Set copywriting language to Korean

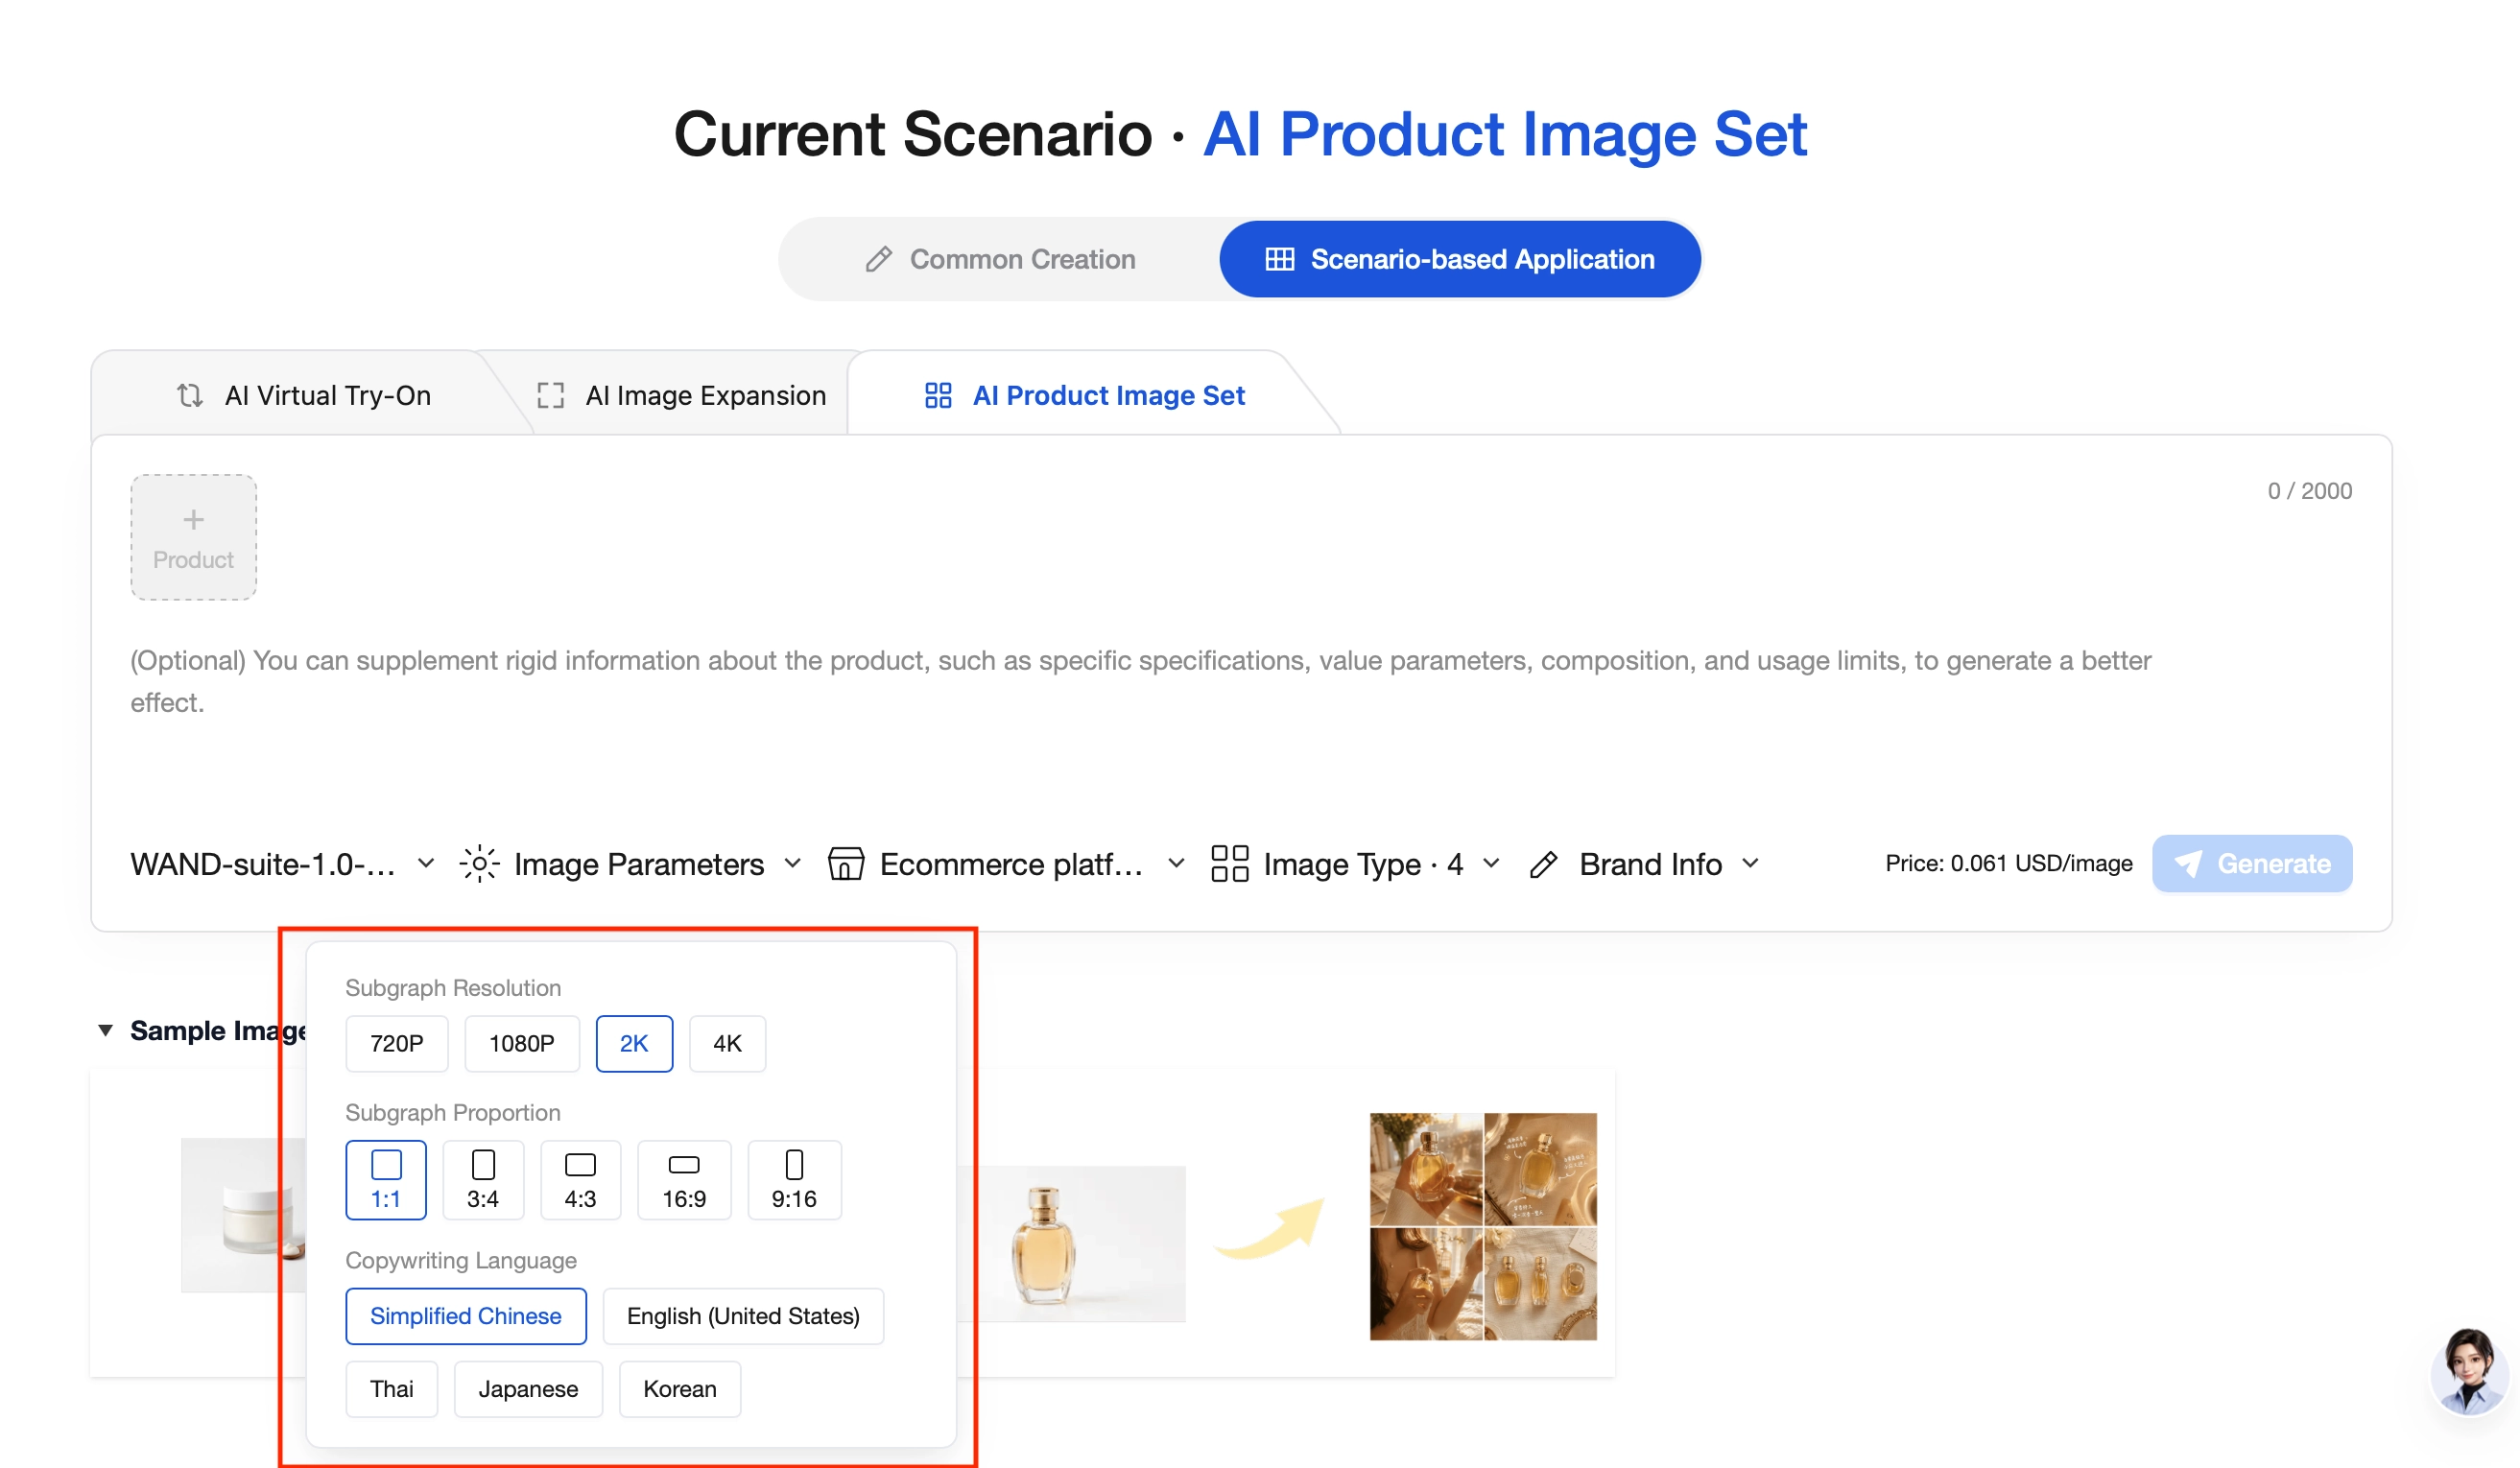point(680,1389)
